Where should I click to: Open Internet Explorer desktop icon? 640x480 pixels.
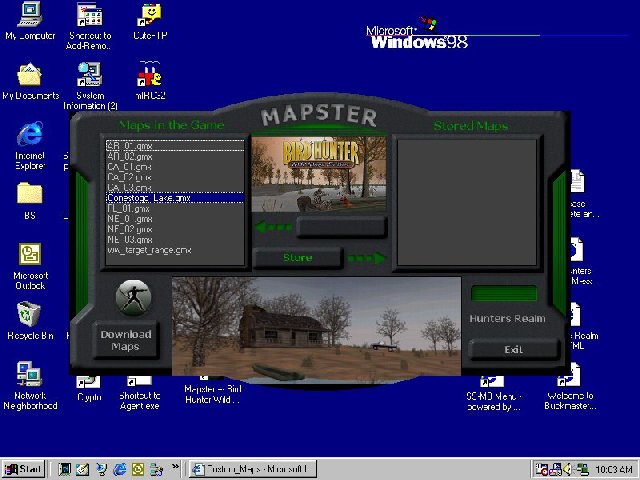[x=30, y=146]
